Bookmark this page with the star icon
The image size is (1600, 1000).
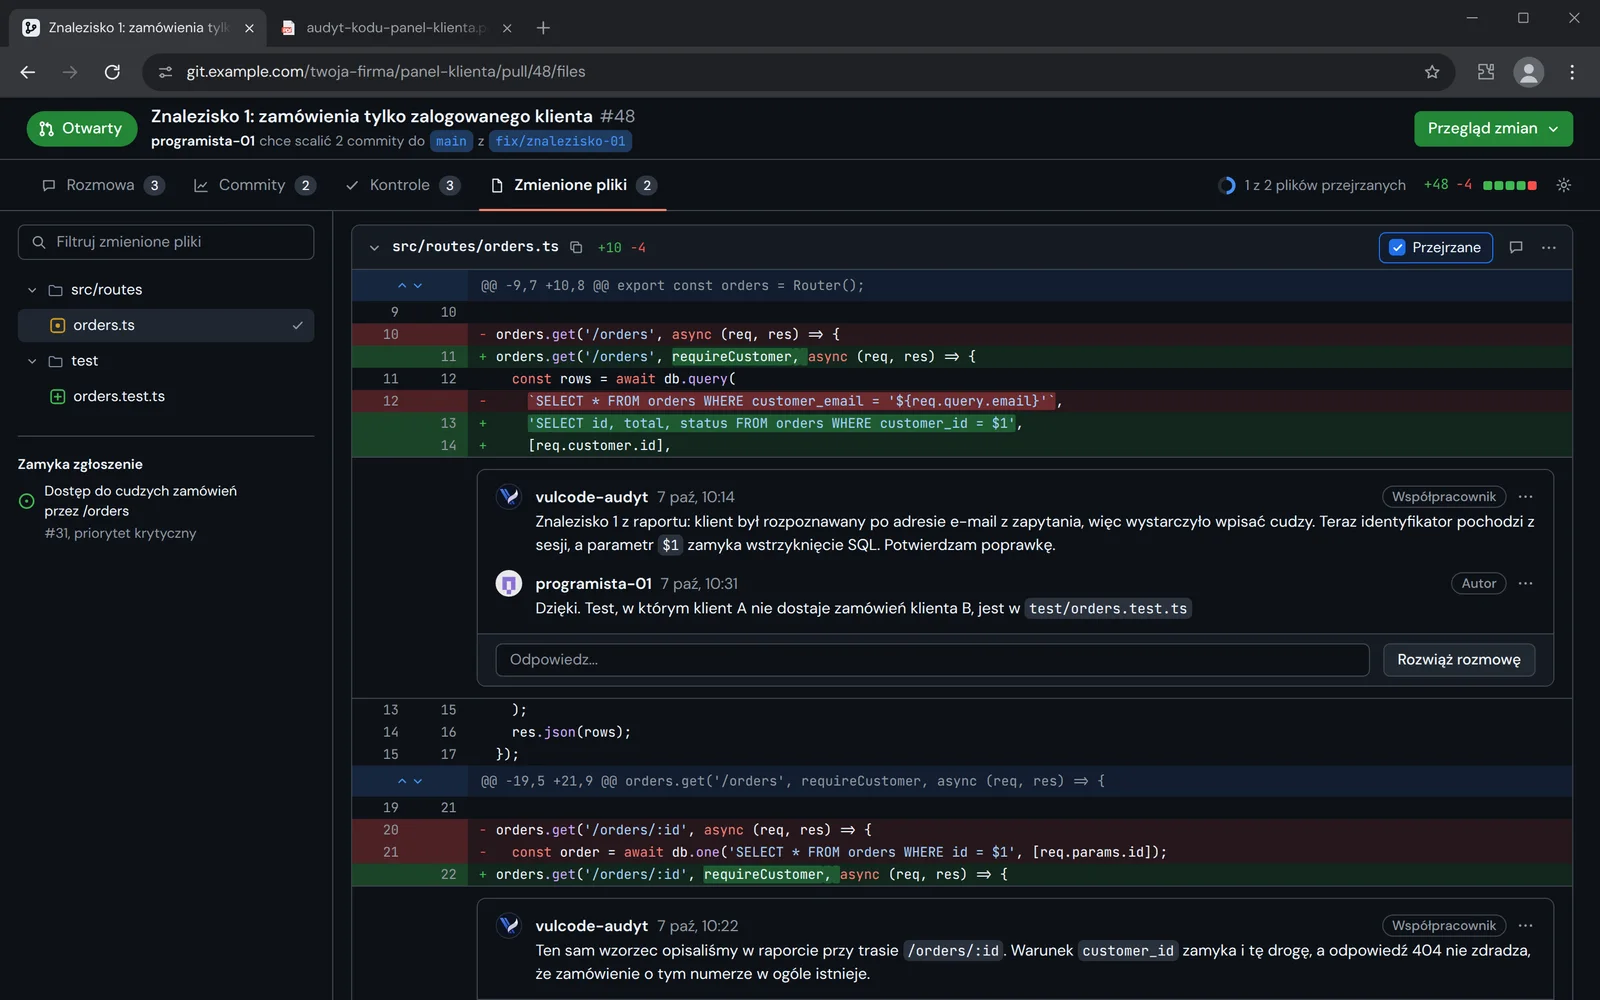click(1432, 72)
